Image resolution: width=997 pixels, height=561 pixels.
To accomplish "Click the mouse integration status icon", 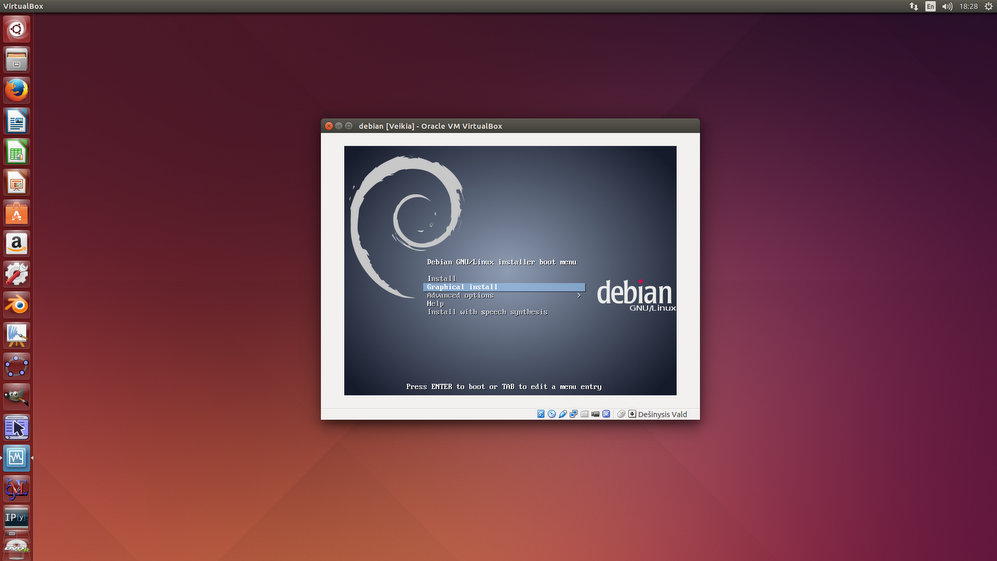I will [x=621, y=414].
